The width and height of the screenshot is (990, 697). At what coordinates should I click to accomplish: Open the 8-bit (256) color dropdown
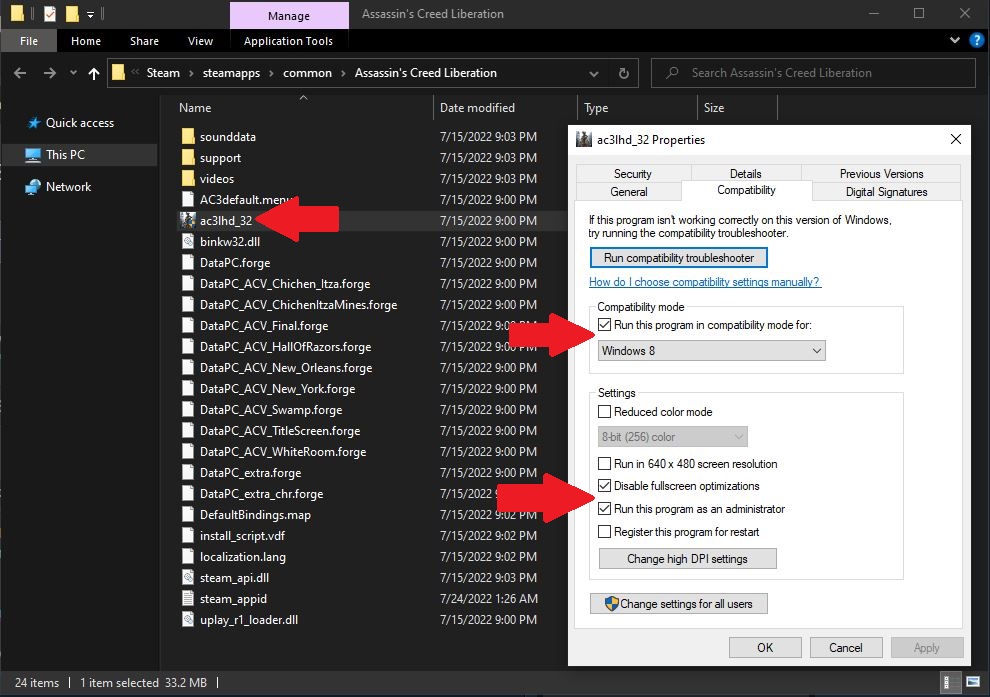click(x=672, y=437)
